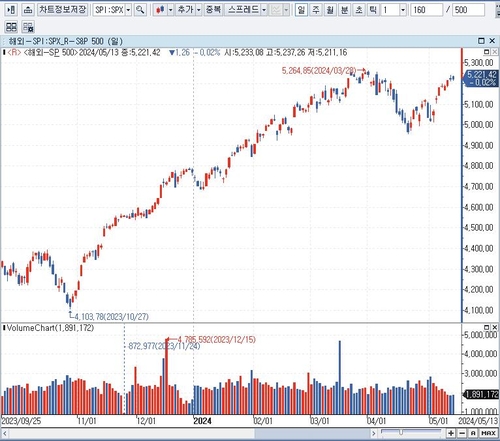This screenshot has width=500, height=441.
Task: Click the 추가 add button
Action: tap(185, 10)
